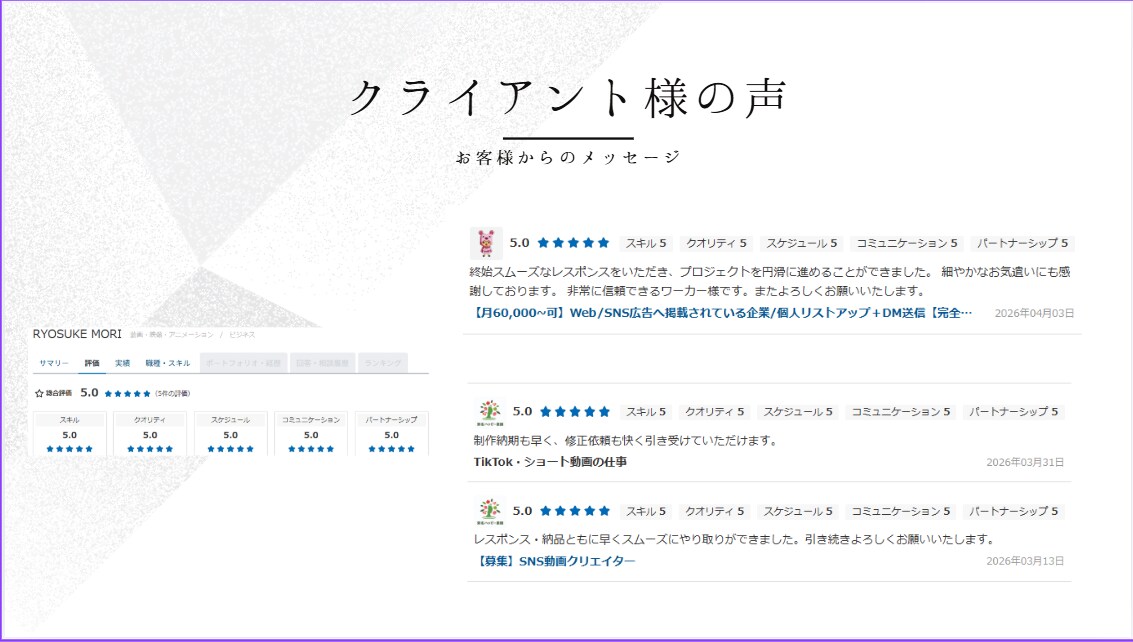Select the 評価 tab

pyautogui.click(x=92, y=363)
